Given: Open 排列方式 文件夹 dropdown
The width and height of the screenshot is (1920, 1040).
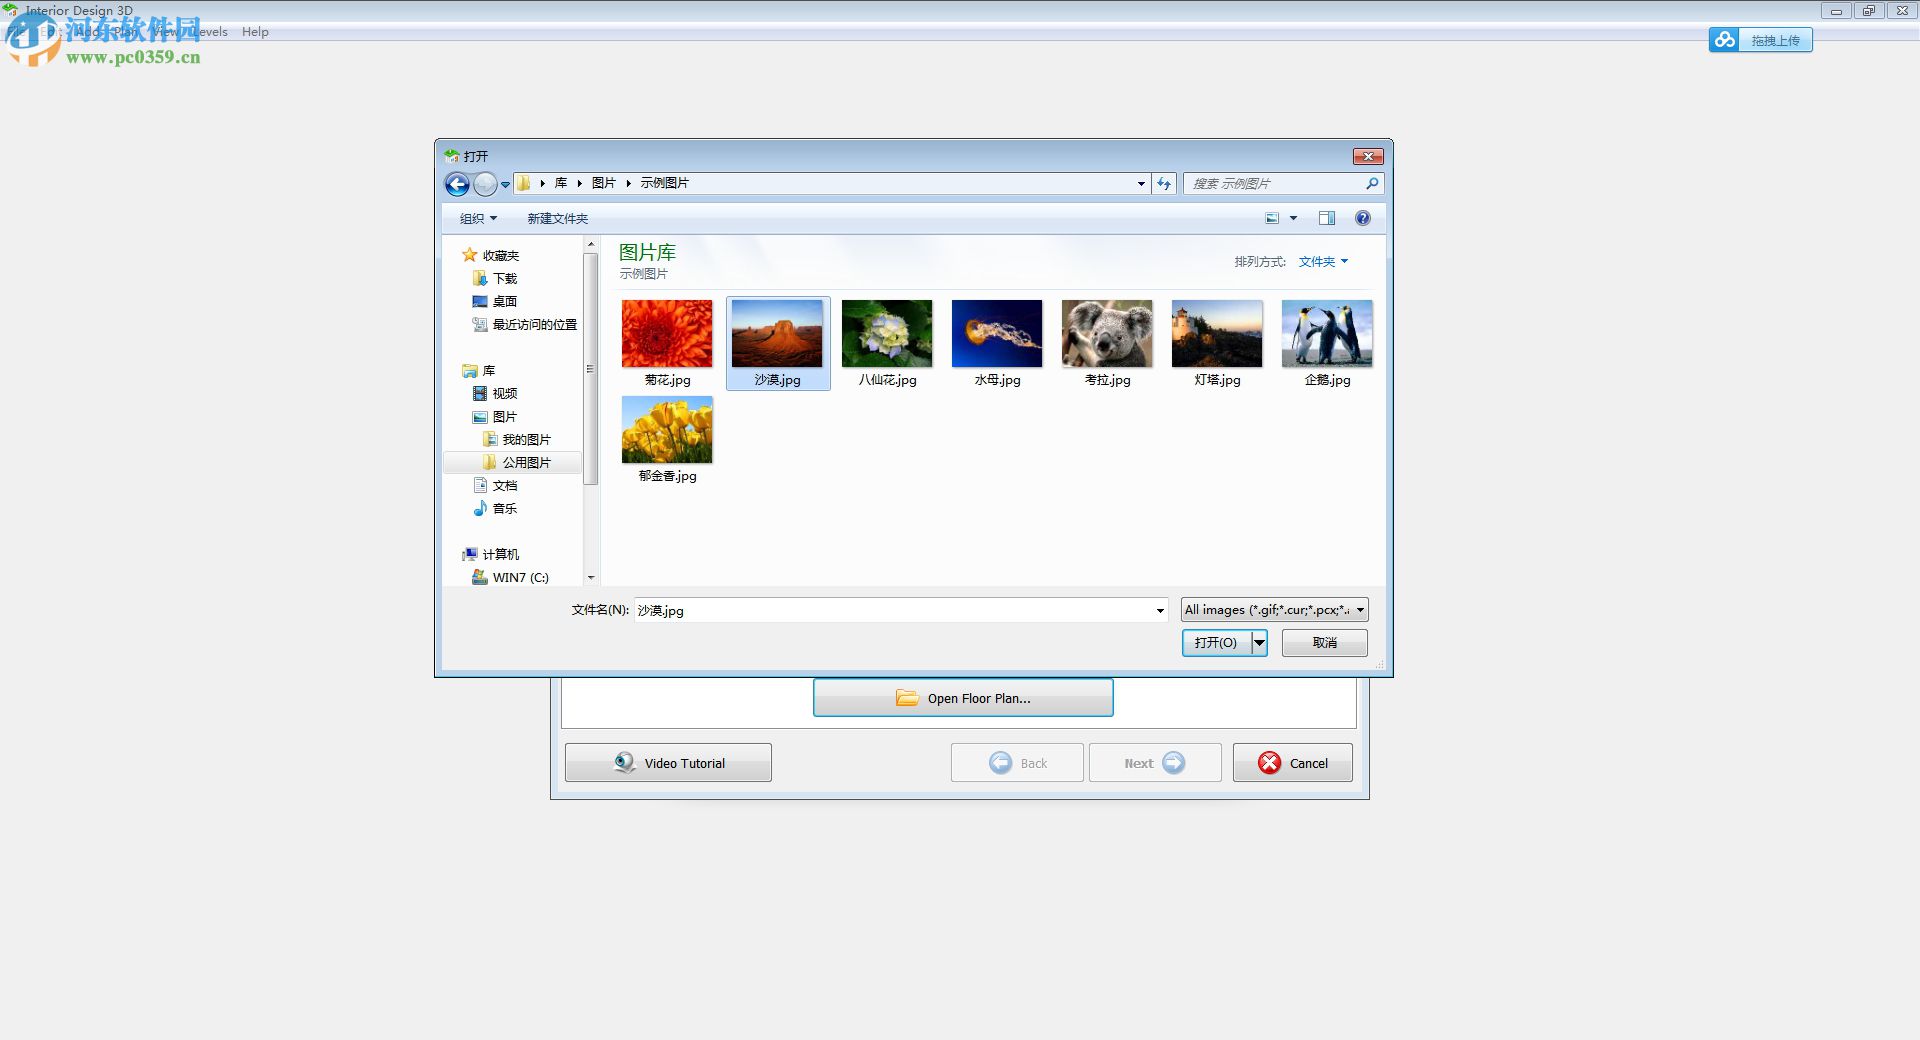Looking at the screenshot, I should point(1323,262).
